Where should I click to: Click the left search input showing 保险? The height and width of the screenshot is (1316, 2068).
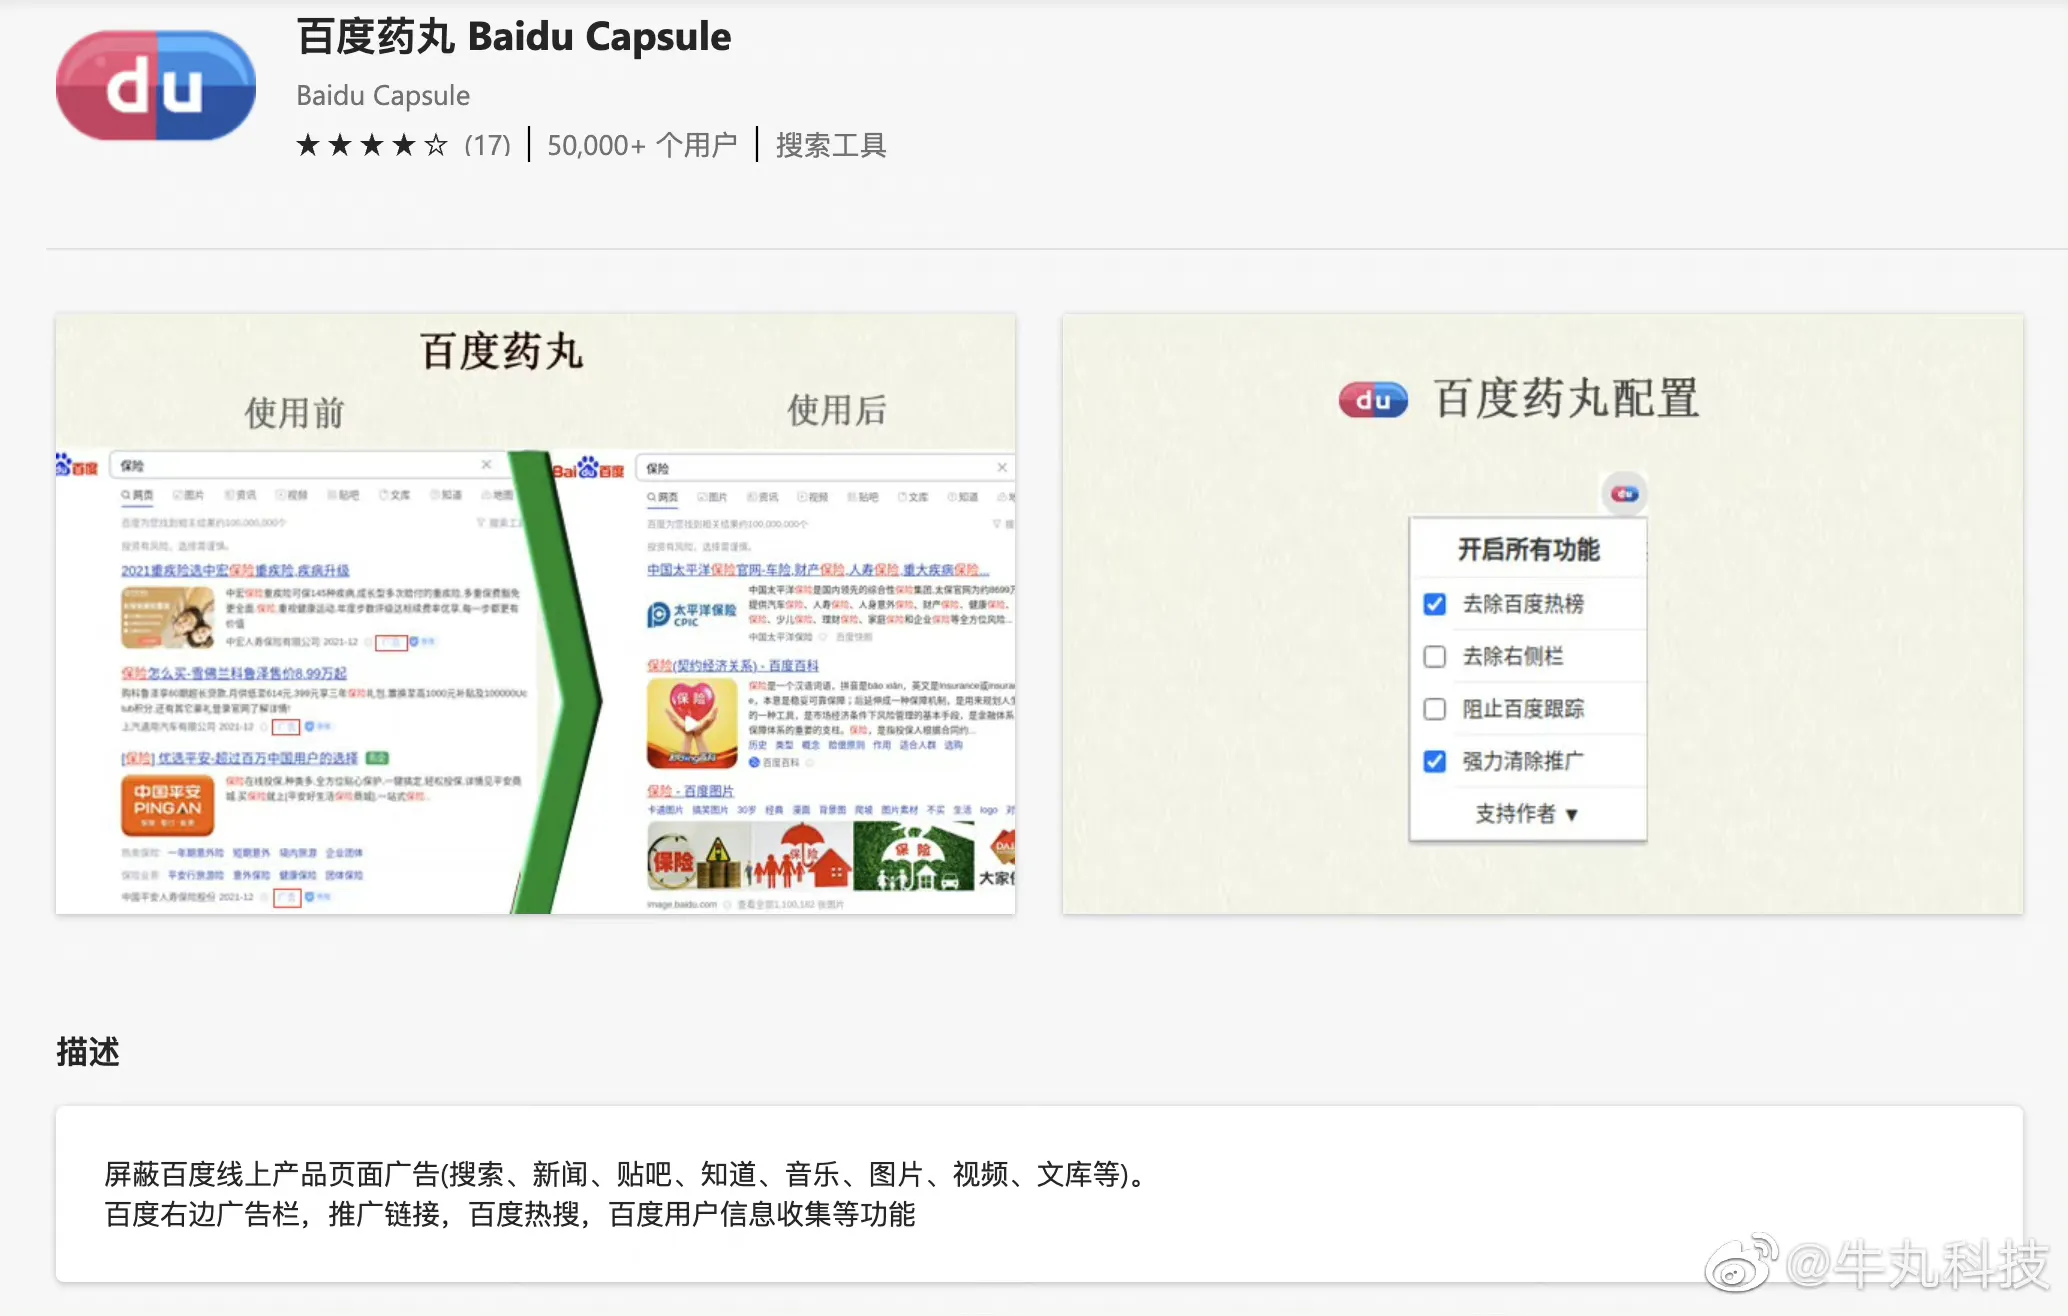coord(300,465)
